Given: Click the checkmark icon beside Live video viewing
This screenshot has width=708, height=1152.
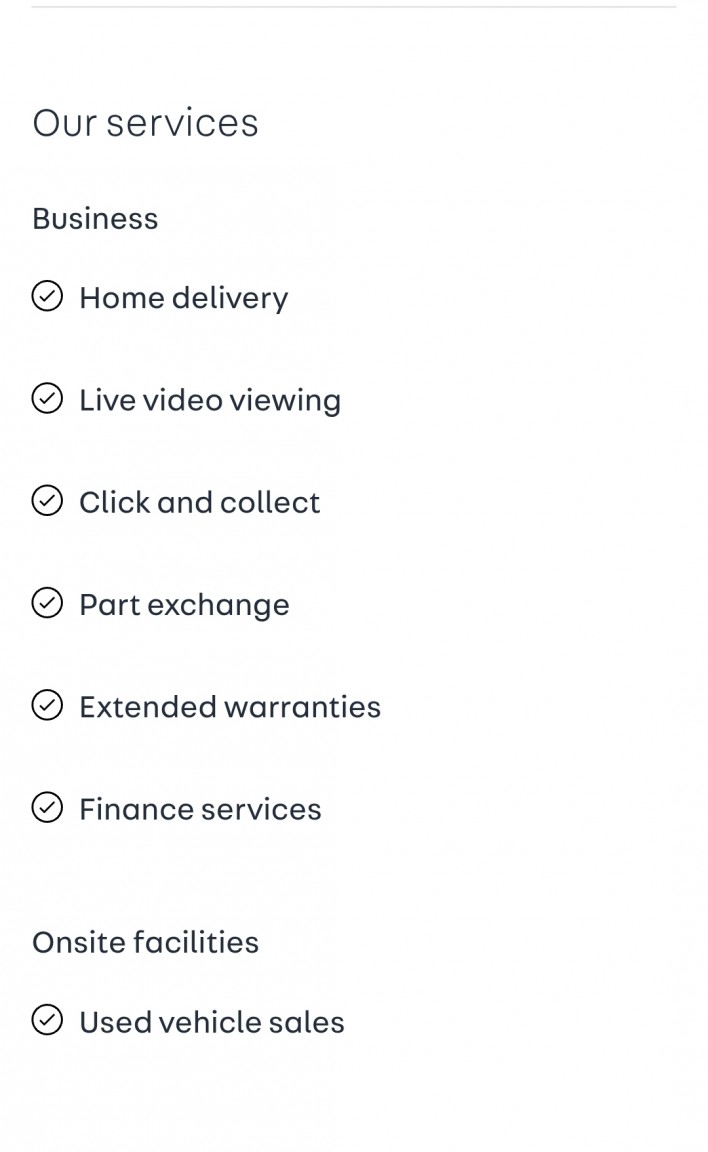Looking at the screenshot, I should coord(47,399).
